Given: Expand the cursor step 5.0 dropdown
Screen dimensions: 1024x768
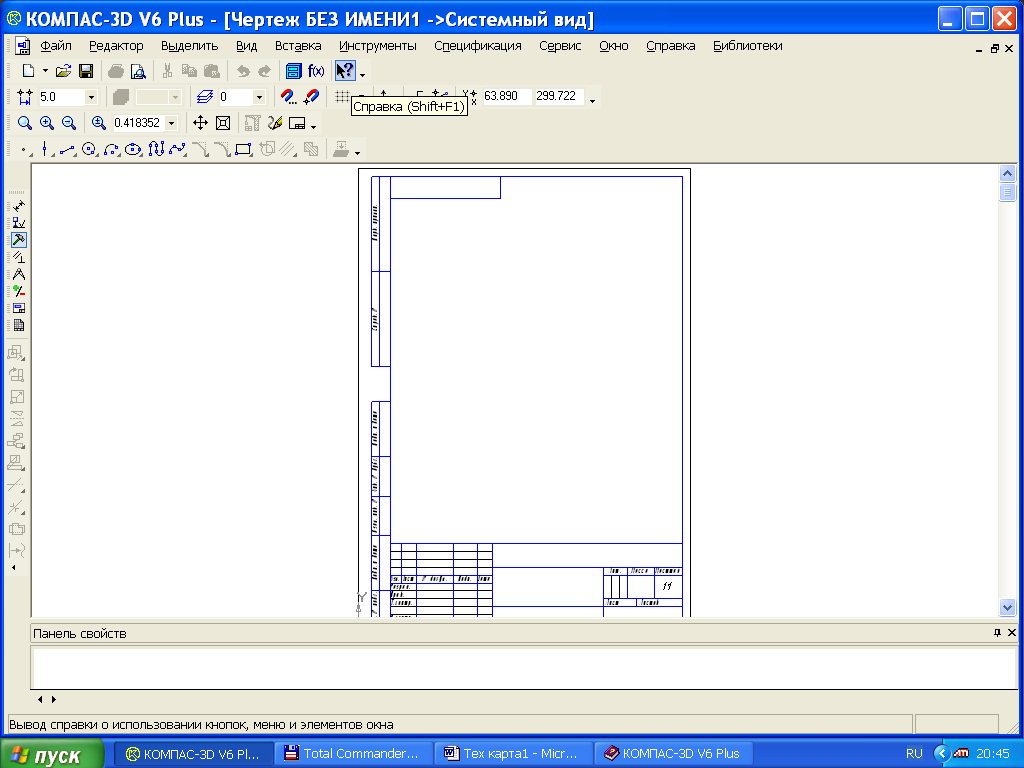Looking at the screenshot, I should pyautogui.click(x=91, y=97).
